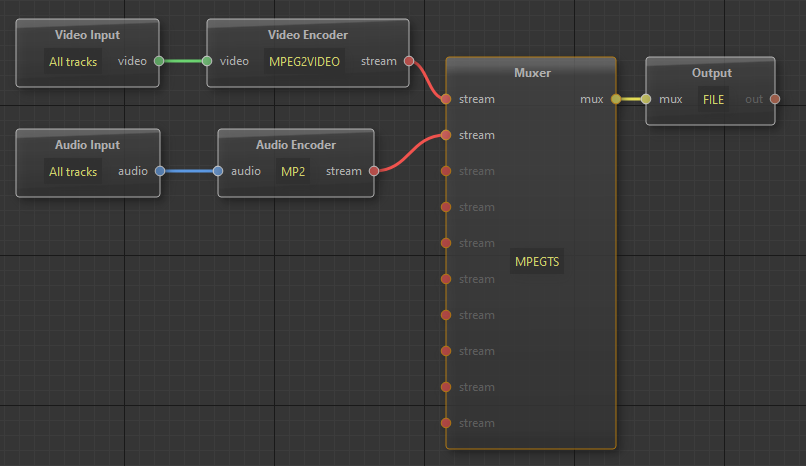Click the last unused stream port on Muxer
Screen dimensions: 806x466
pos(446,423)
